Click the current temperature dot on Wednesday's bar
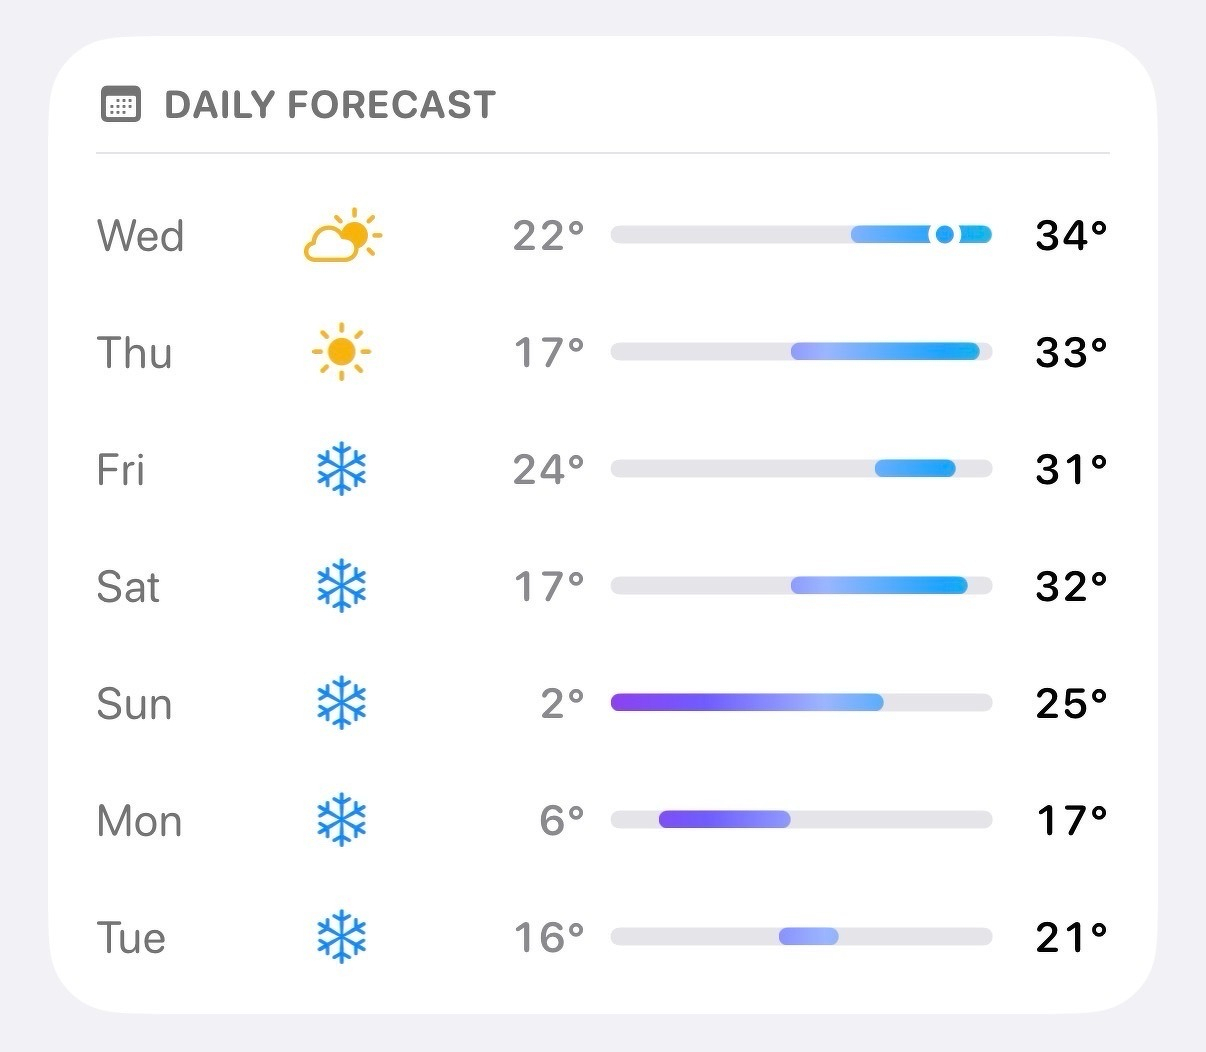 click(x=944, y=234)
